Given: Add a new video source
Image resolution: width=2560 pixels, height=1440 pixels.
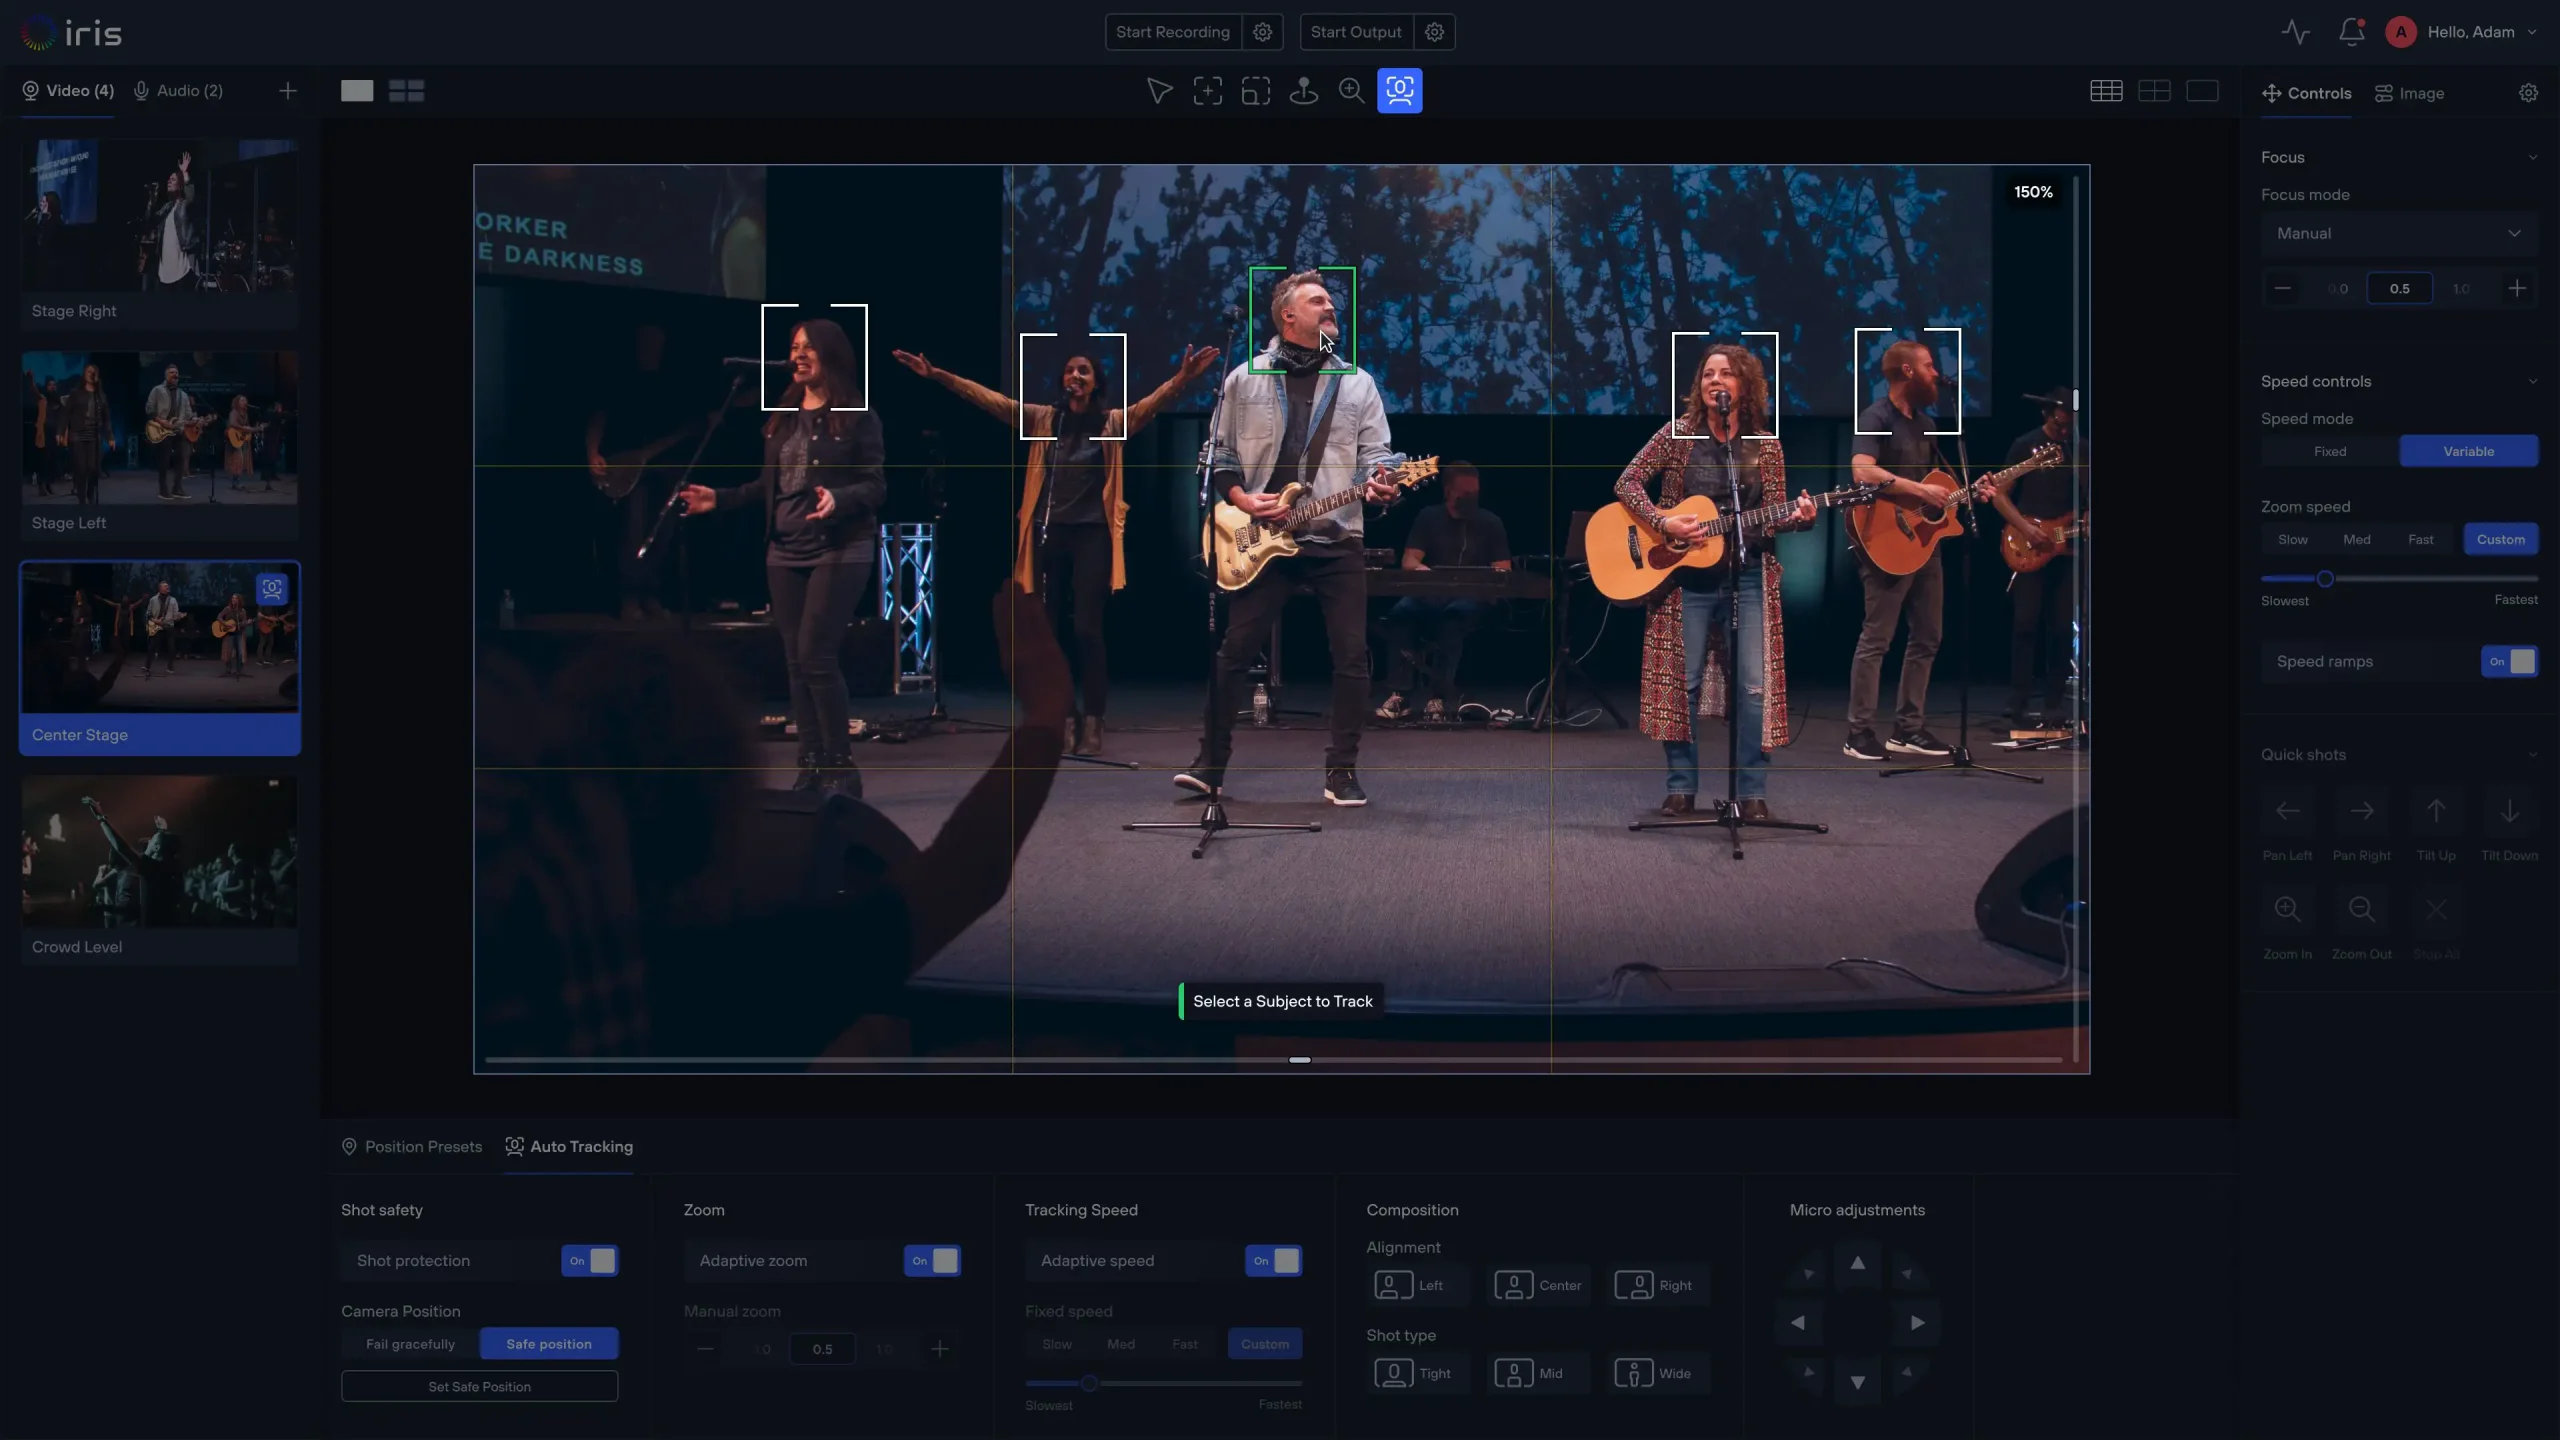Looking at the screenshot, I should click(x=288, y=91).
